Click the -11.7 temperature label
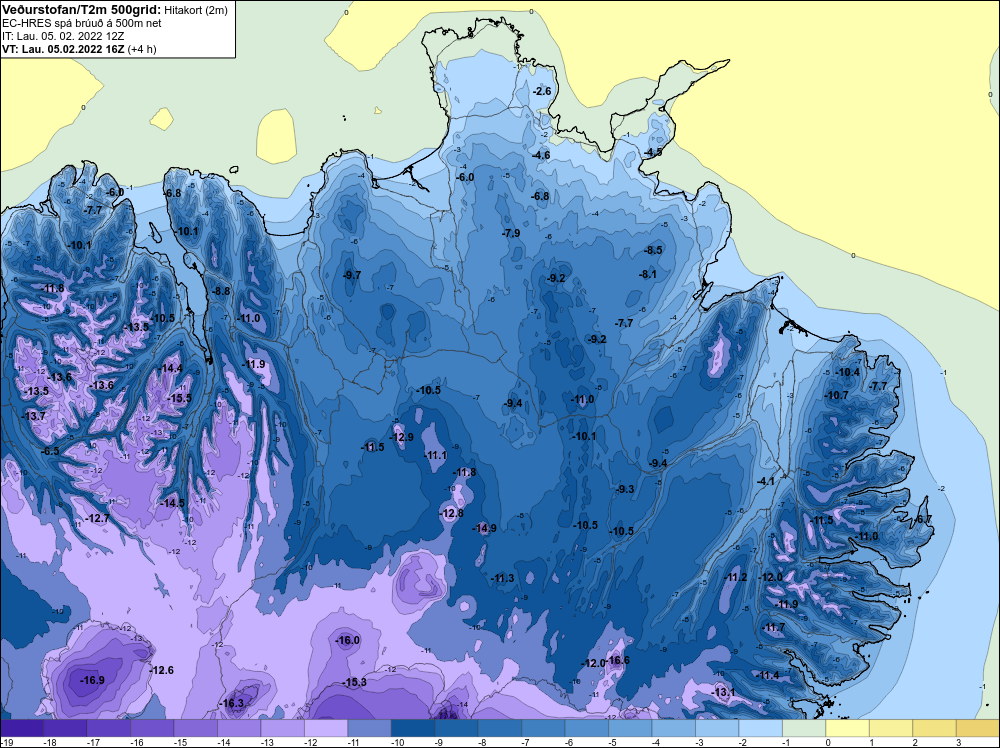This screenshot has width=1000, height=748. point(774,627)
